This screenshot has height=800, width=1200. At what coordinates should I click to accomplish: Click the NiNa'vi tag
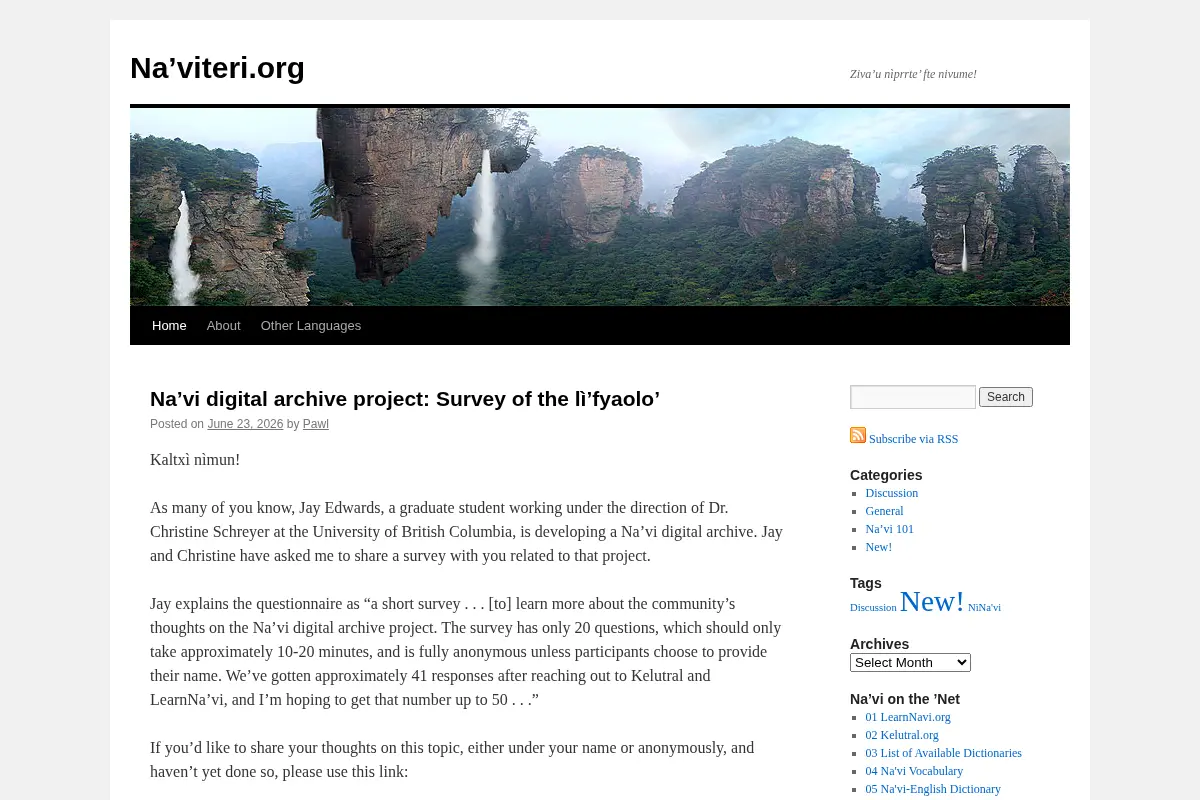(x=984, y=607)
